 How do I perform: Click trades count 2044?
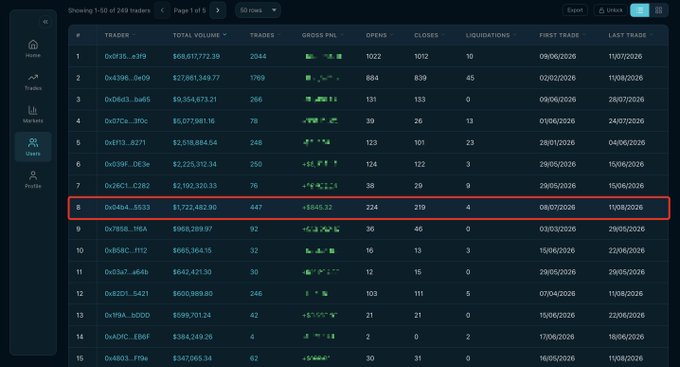pos(258,56)
